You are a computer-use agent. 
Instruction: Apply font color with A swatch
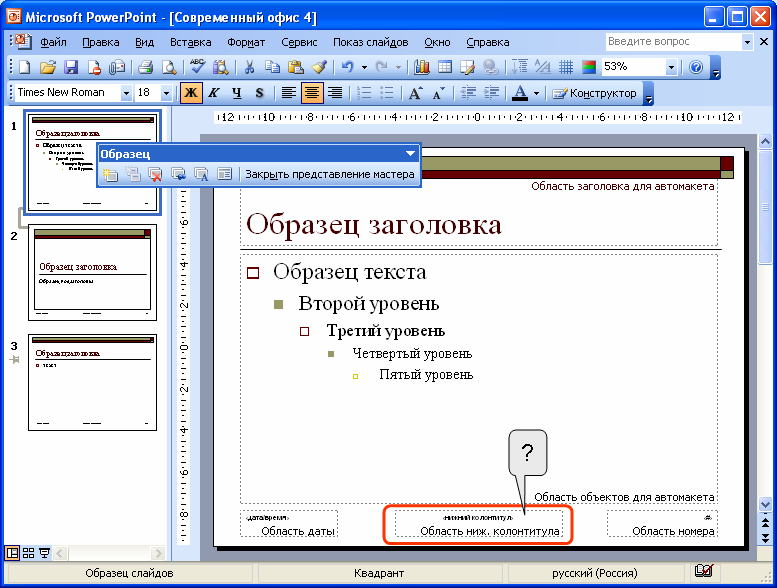tap(519, 93)
